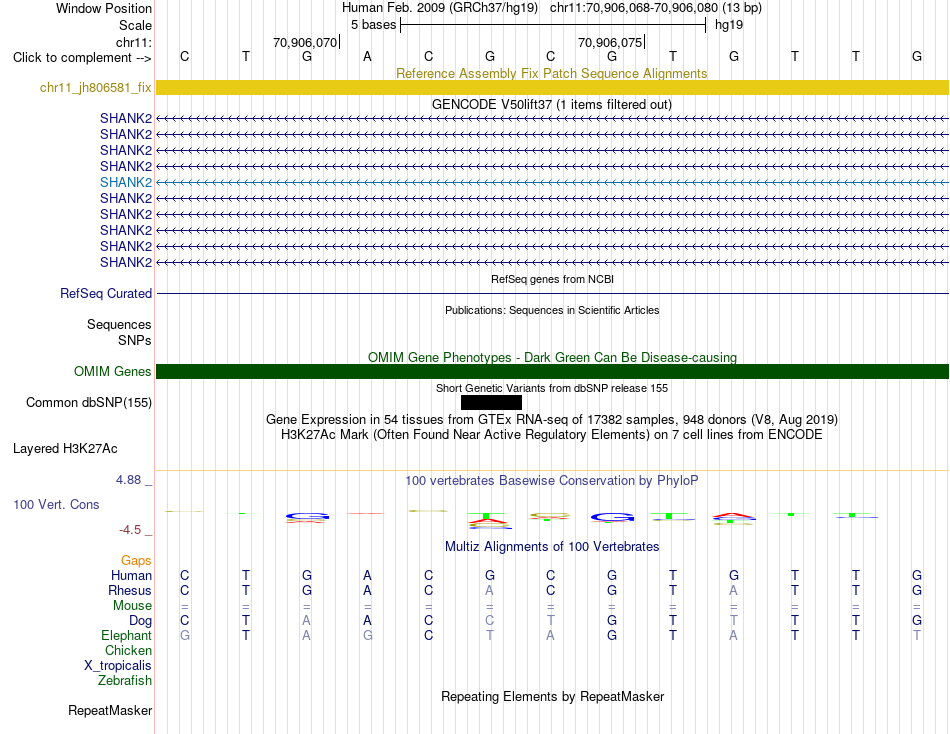Click the GENCODE V50lift37 track title
This screenshot has width=950, height=734.
coord(552,104)
